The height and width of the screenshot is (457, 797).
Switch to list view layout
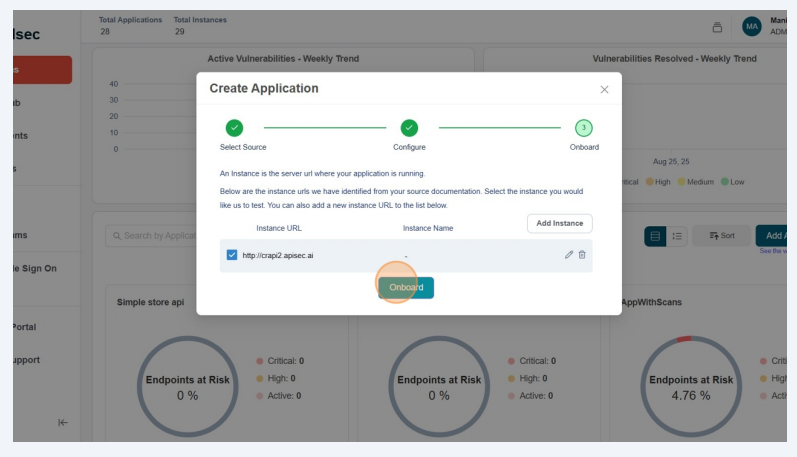[677, 236]
